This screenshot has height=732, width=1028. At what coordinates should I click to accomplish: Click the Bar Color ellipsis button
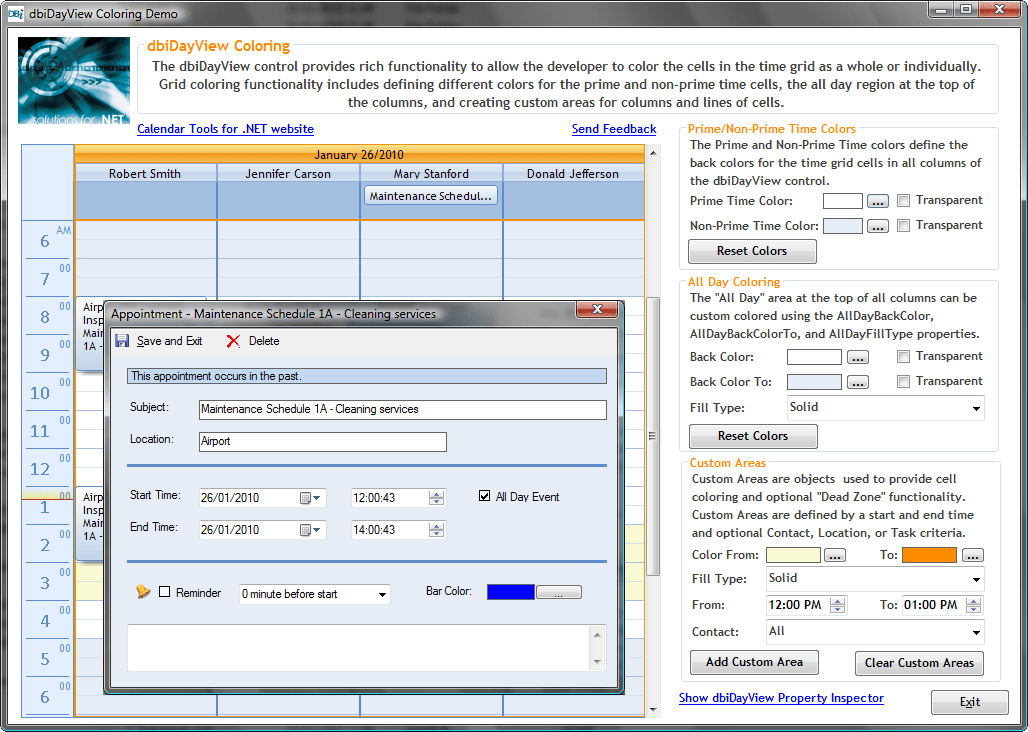click(558, 591)
